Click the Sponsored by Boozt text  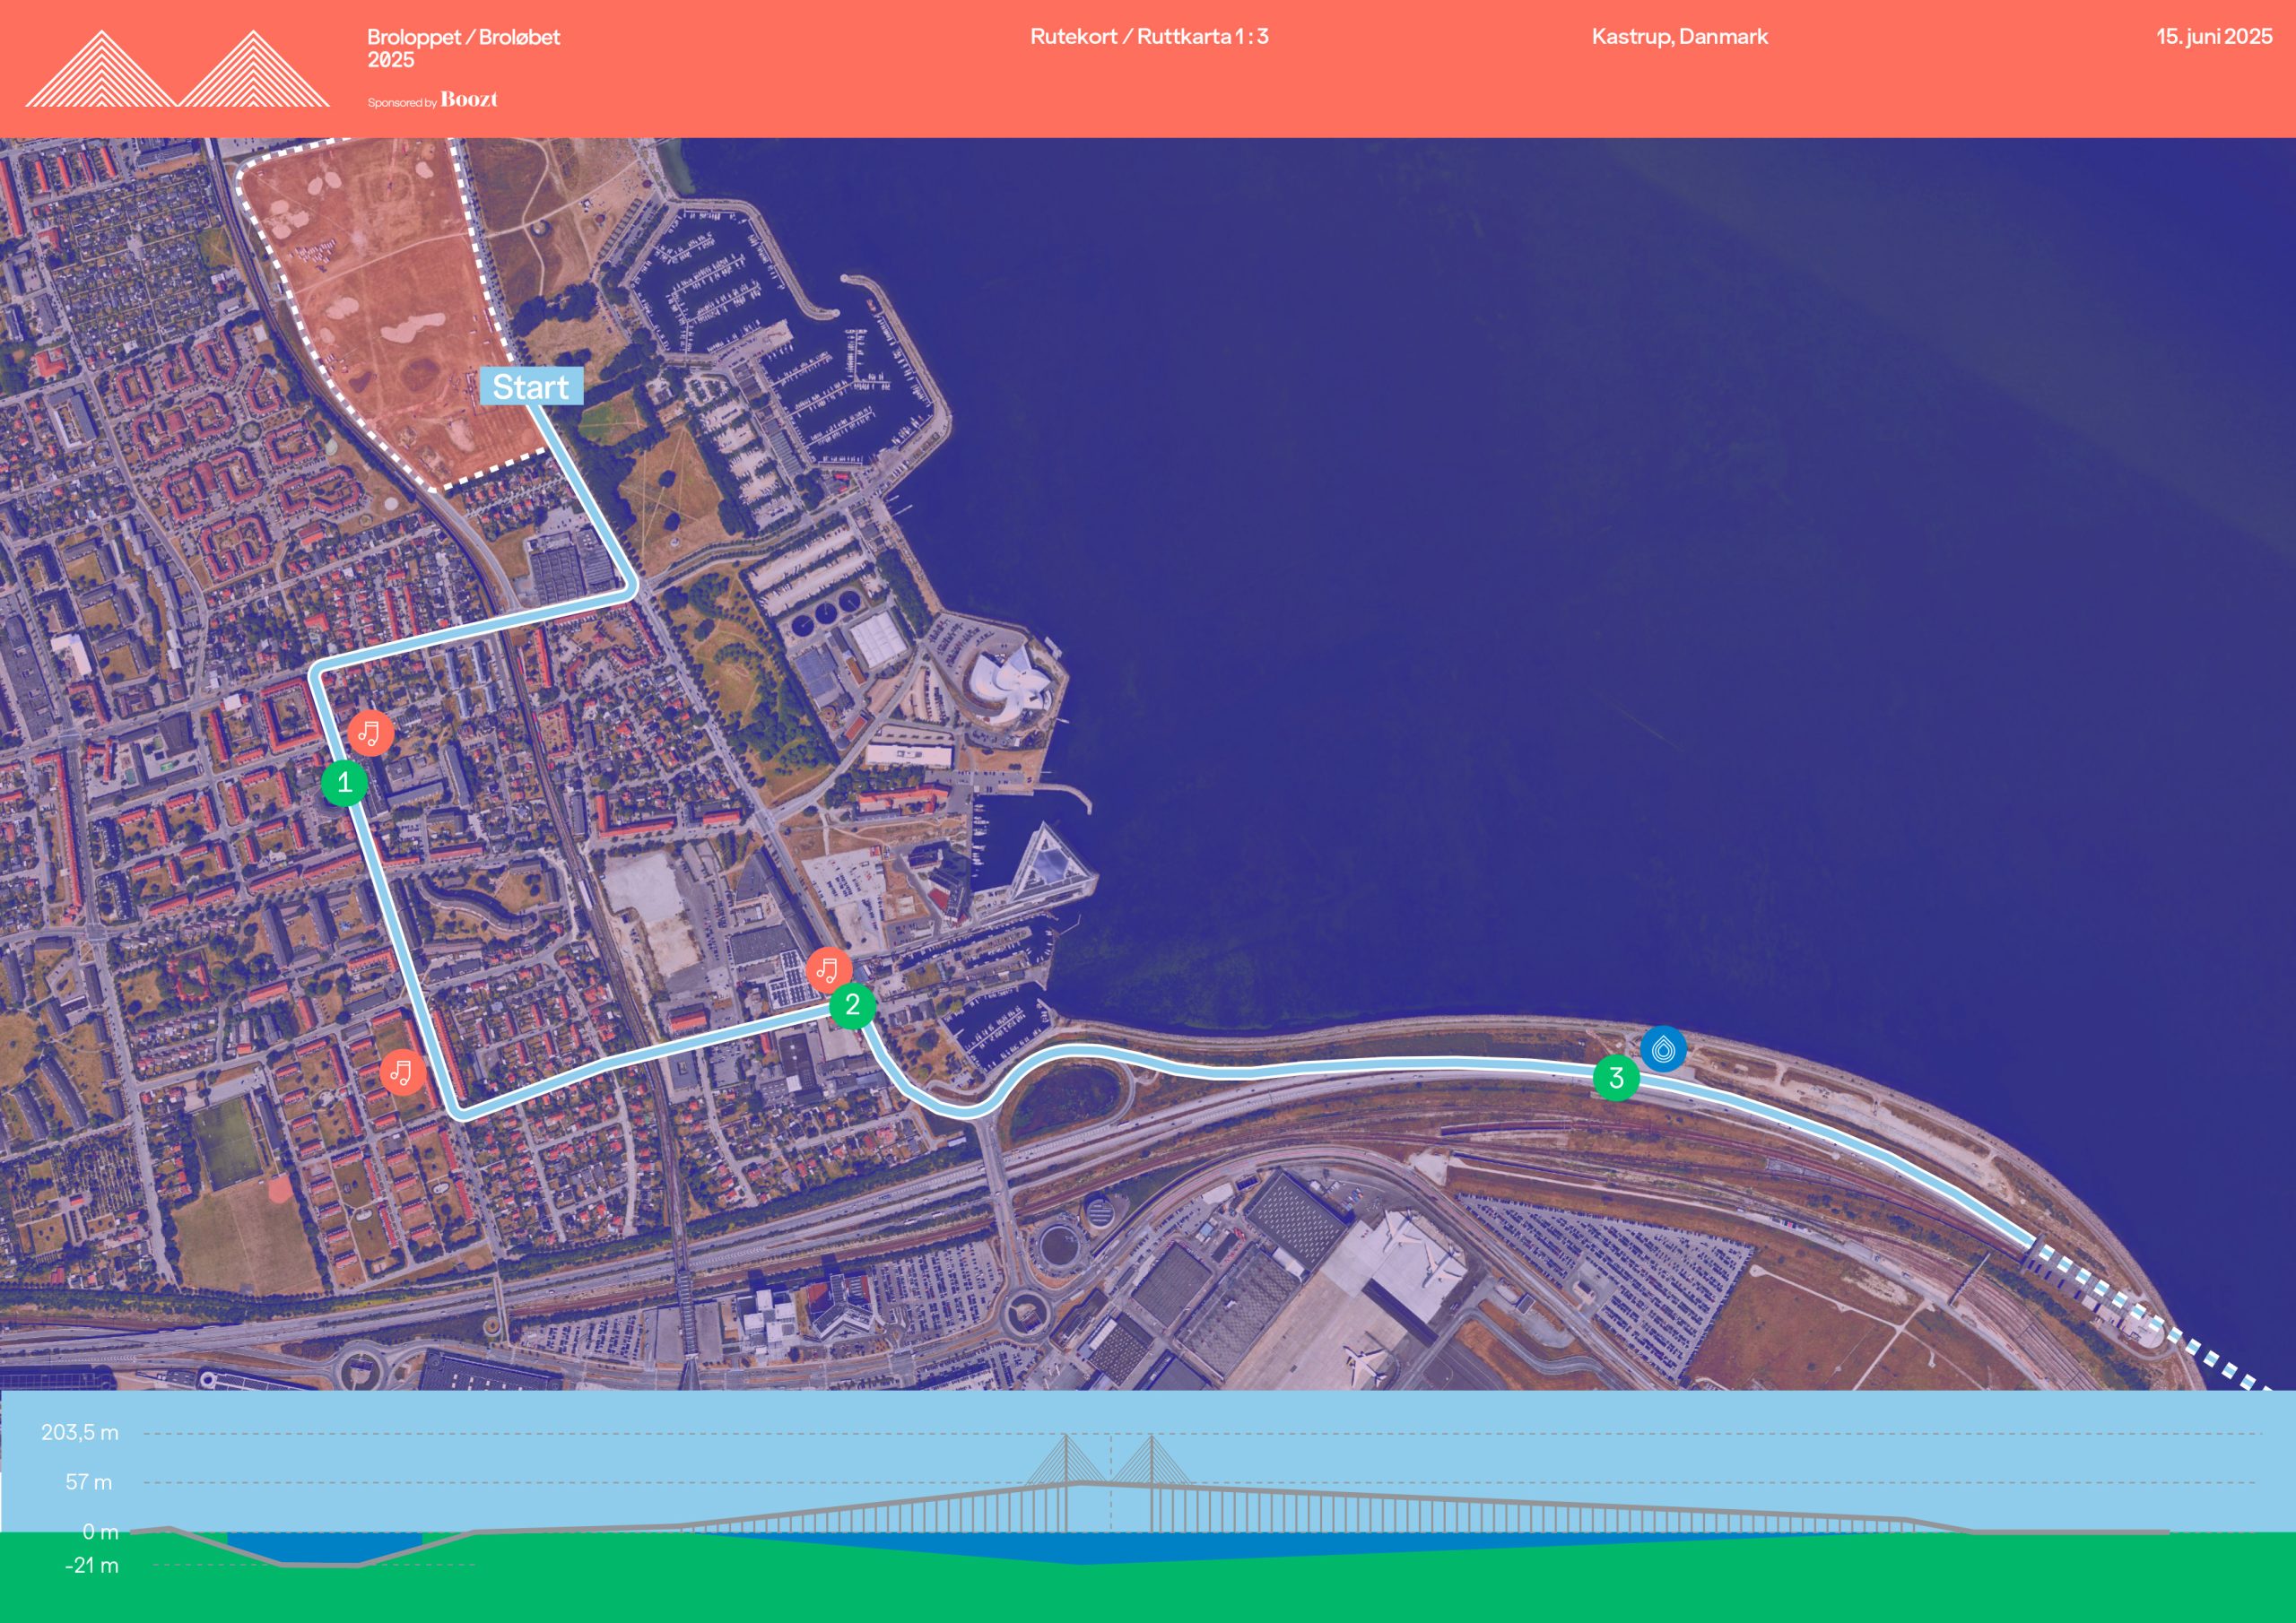coord(432,100)
